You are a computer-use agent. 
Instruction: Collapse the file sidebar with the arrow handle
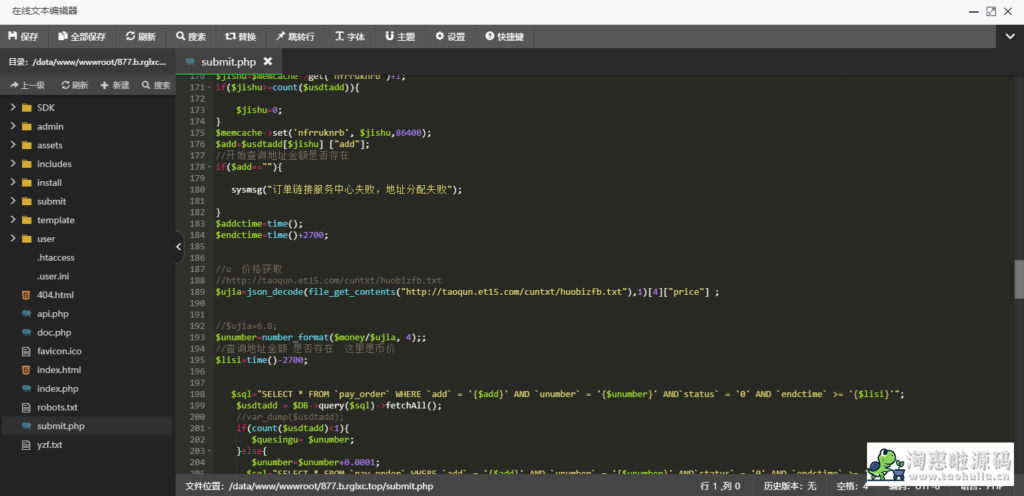(x=179, y=245)
